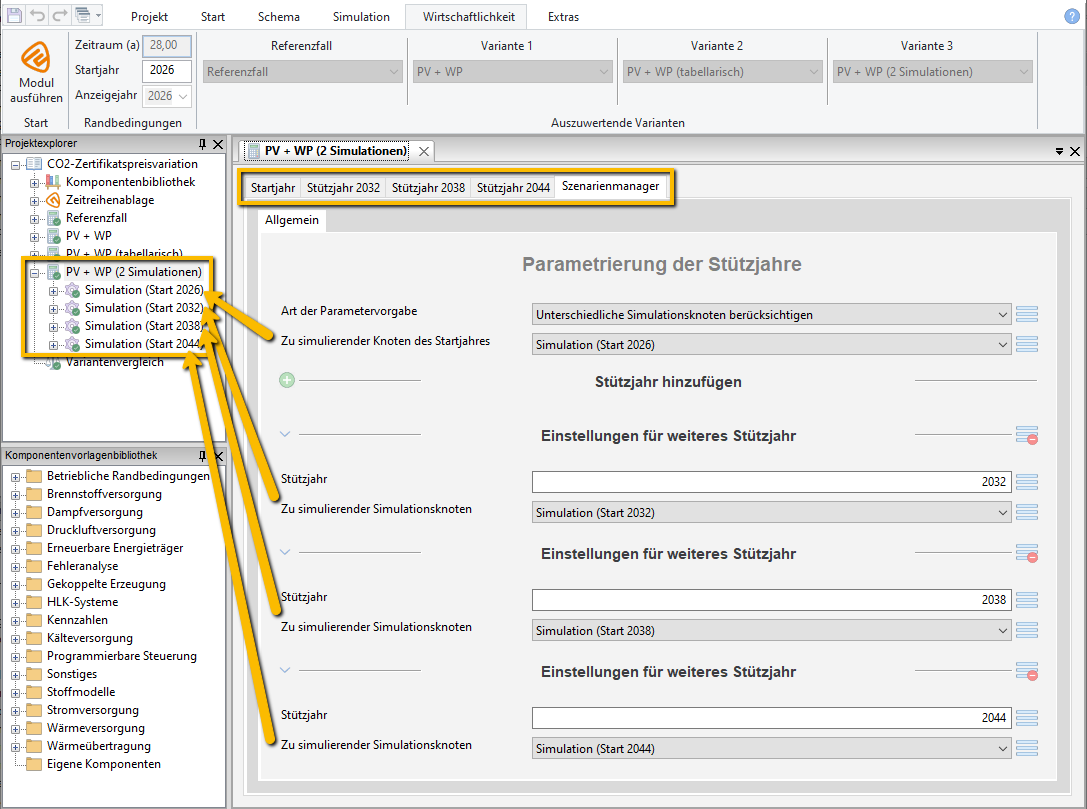Screen dimensions: 1087x809
Task: Remove the Stützjahr 2038 settings block
Action: click(1027, 553)
